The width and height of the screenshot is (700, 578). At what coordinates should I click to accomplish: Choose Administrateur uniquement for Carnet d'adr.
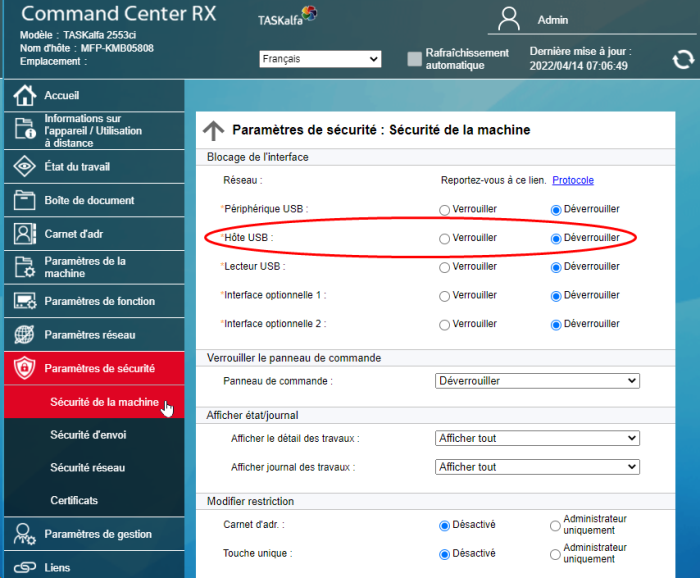pos(555,525)
